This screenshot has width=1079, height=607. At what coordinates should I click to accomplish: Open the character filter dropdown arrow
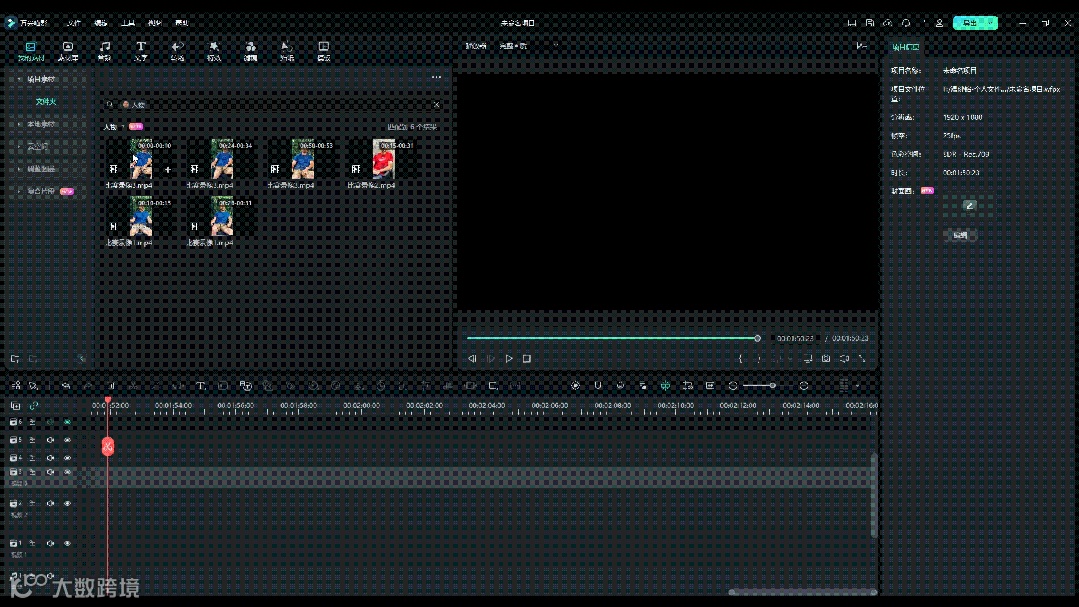[122, 127]
